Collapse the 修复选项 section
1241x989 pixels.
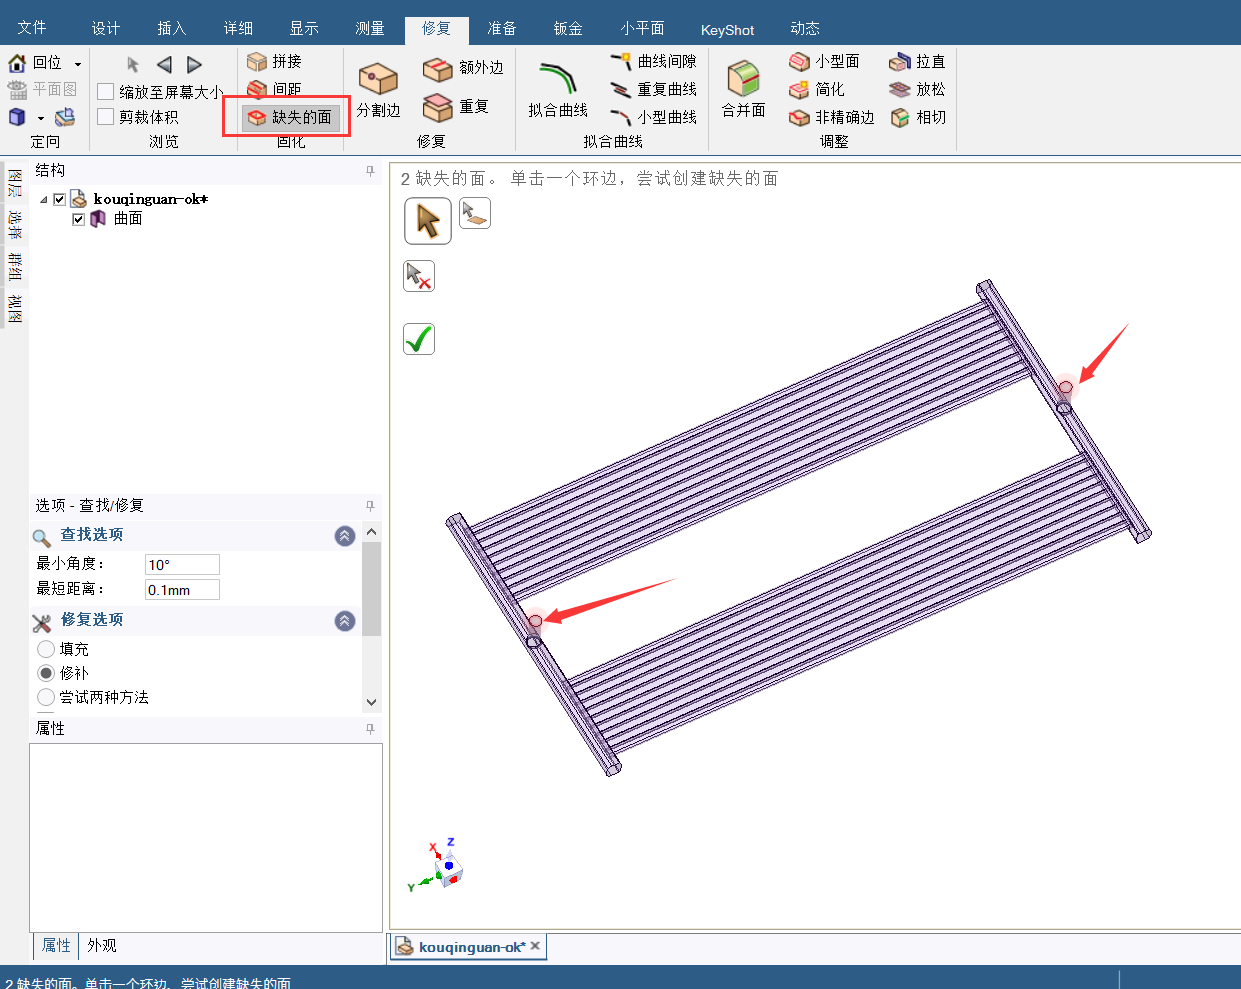(x=345, y=621)
